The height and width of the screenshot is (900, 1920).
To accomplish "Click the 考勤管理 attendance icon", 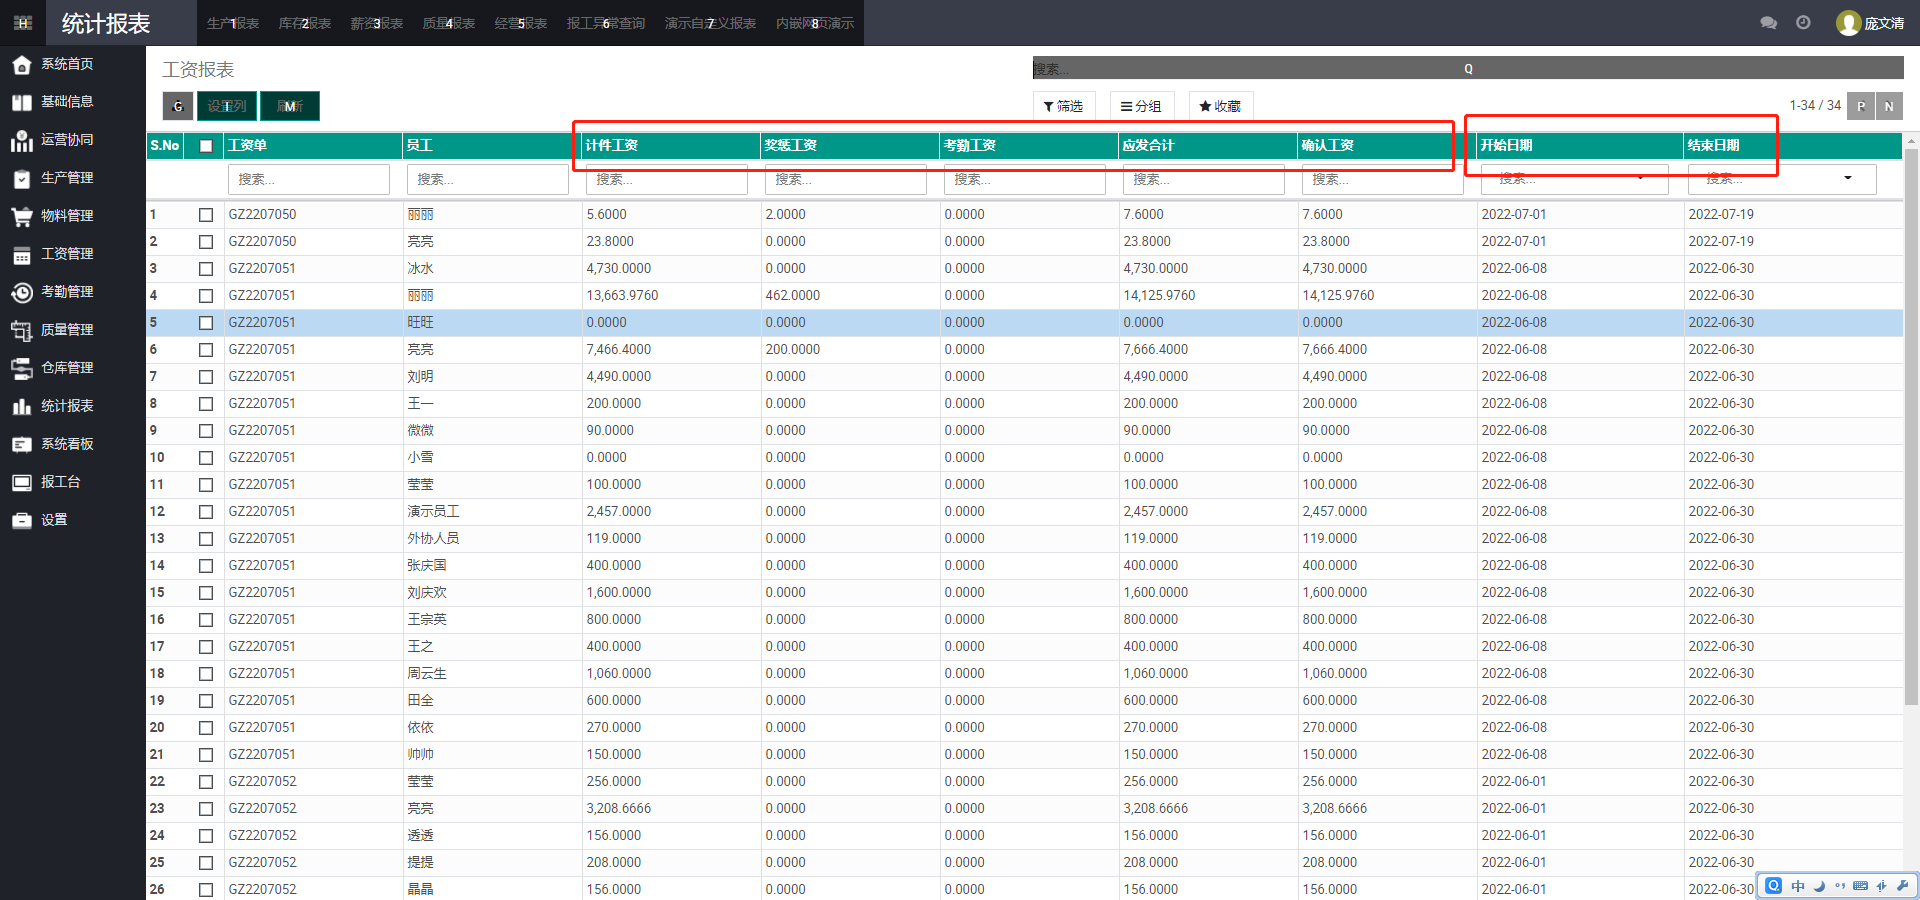I will click(22, 292).
